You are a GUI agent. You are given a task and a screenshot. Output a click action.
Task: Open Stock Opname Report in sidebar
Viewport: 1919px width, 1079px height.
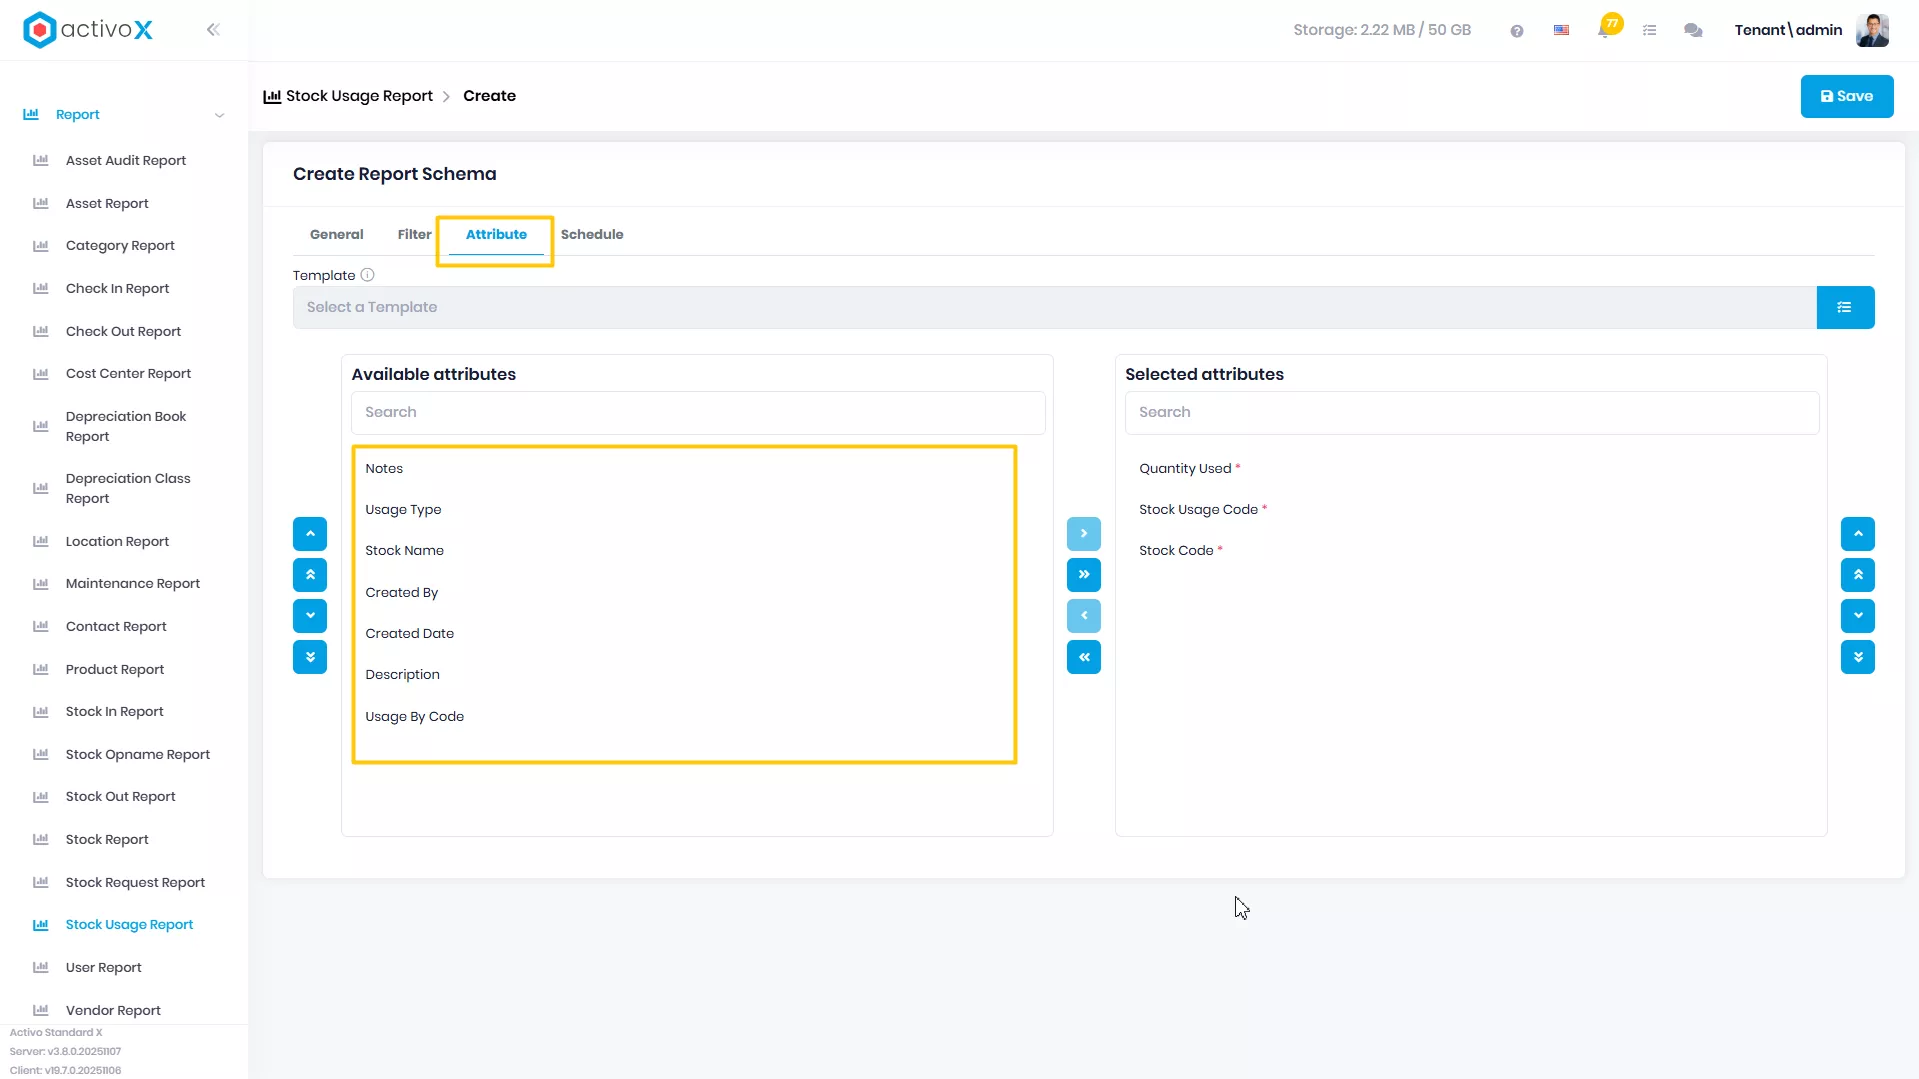(x=138, y=755)
